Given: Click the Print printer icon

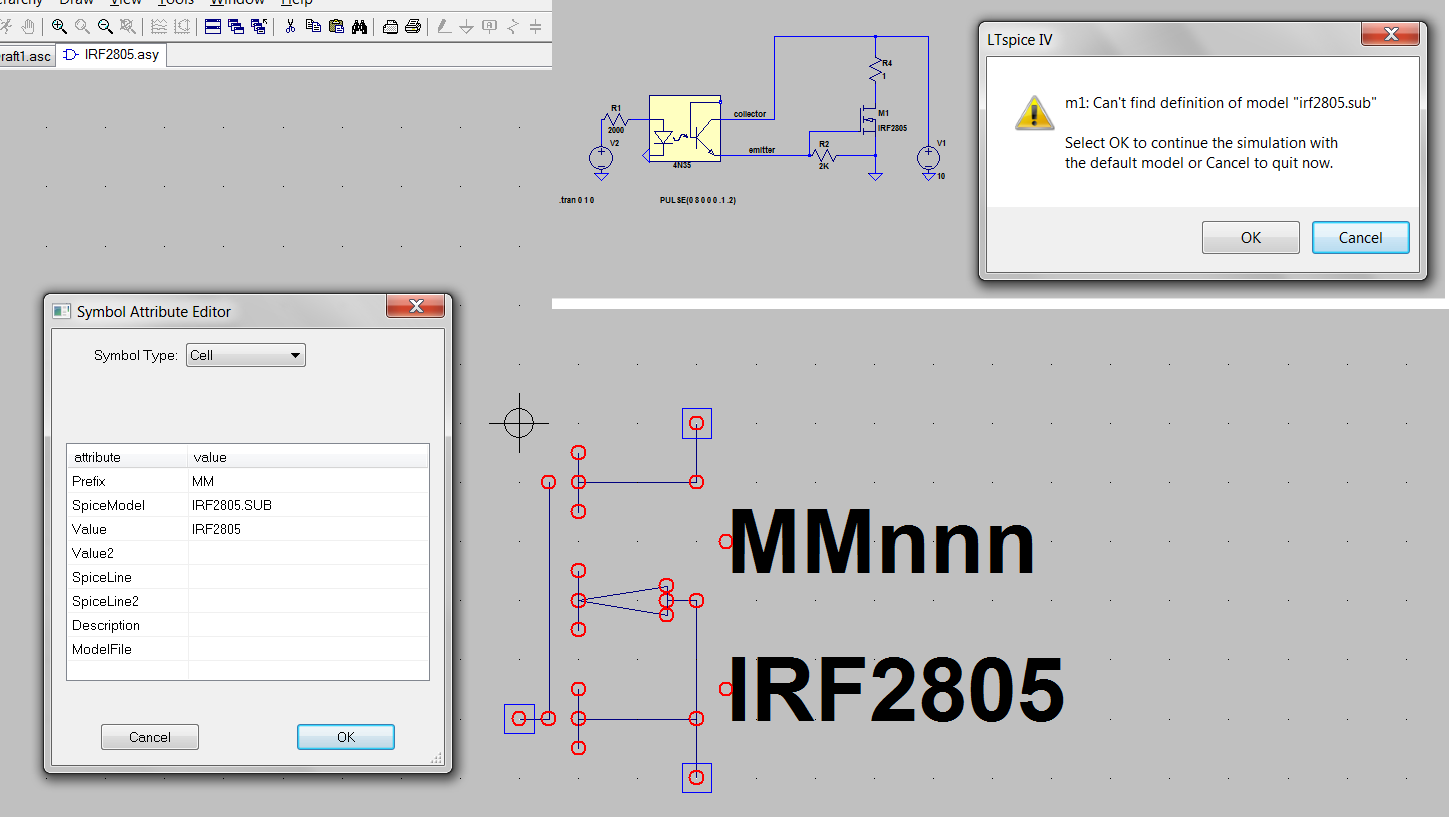Looking at the screenshot, I should (412, 26).
